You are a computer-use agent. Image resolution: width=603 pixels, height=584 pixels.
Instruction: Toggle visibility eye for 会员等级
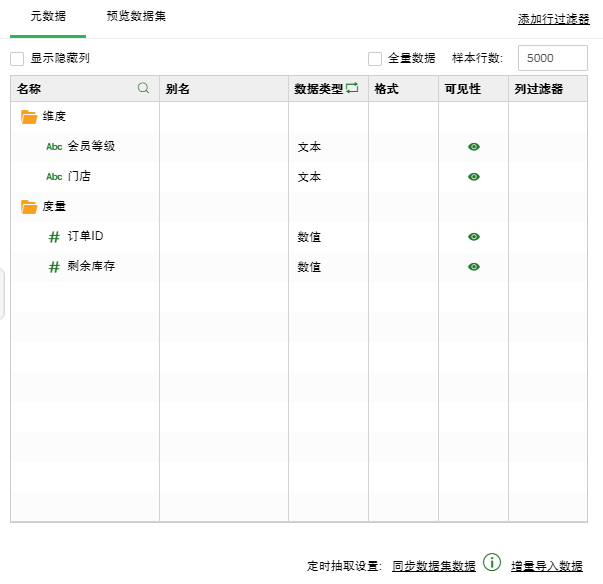point(474,147)
